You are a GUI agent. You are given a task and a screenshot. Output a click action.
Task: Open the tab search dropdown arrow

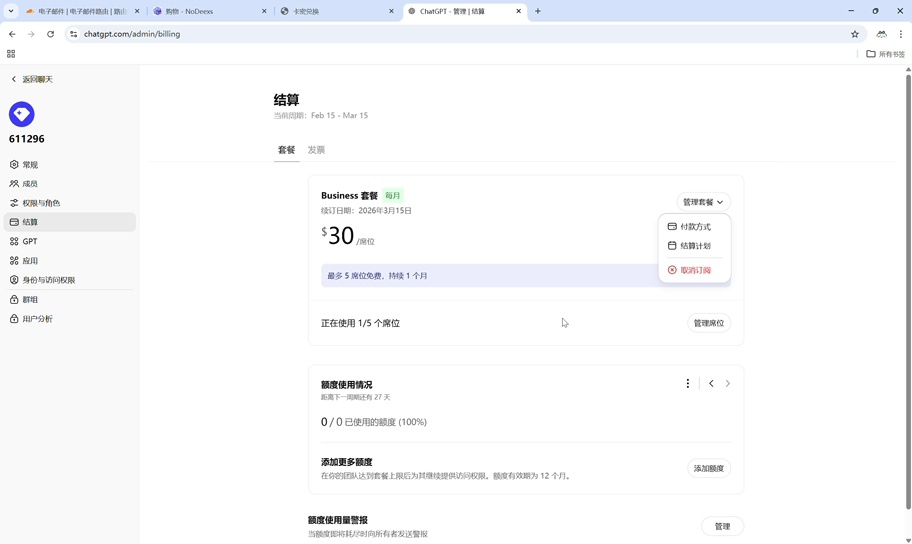(11, 11)
